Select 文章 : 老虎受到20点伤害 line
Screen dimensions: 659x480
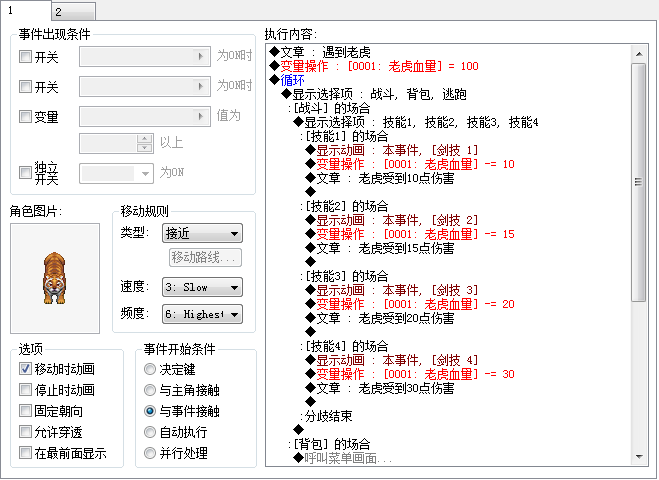[380, 318]
